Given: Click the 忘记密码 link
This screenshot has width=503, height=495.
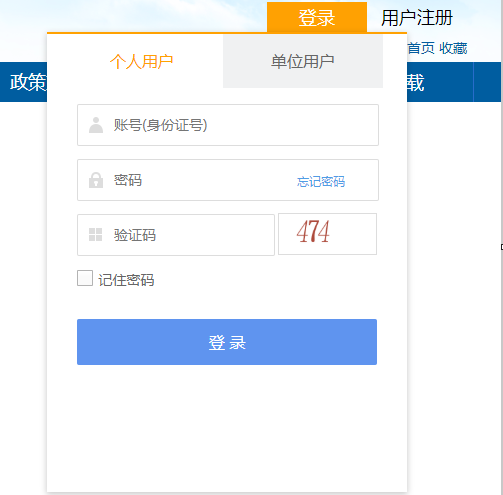Looking at the screenshot, I should click(321, 182).
